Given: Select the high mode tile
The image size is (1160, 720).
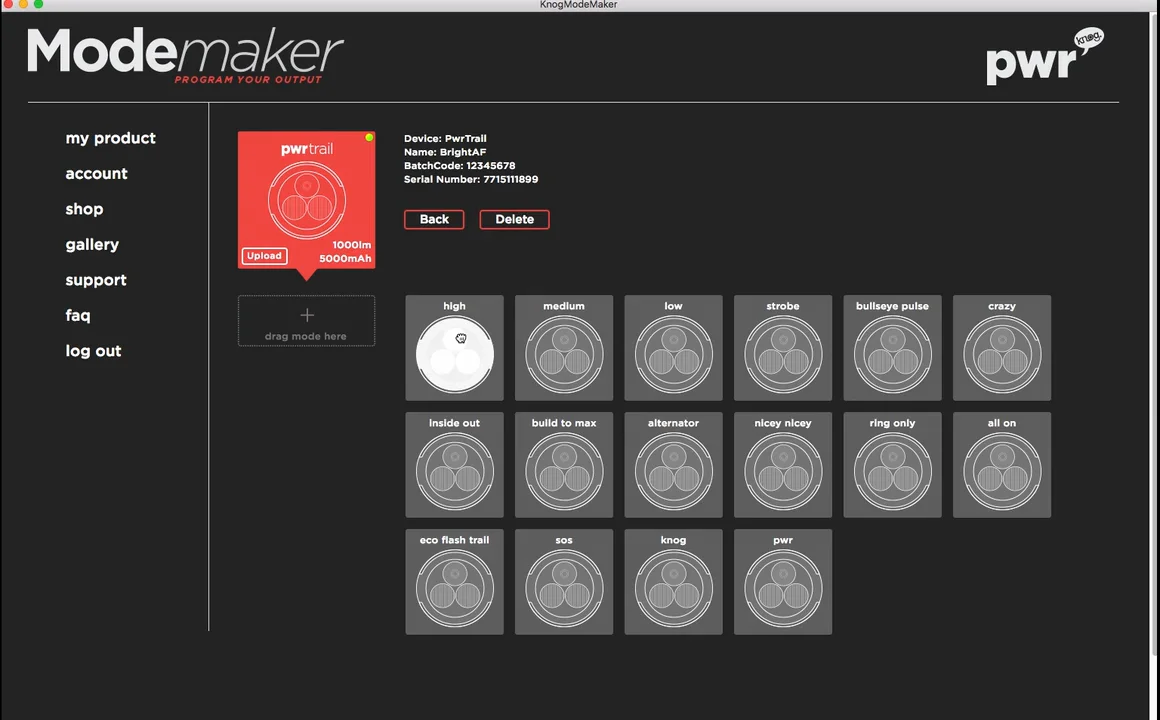Looking at the screenshot, I should (454, 348).
